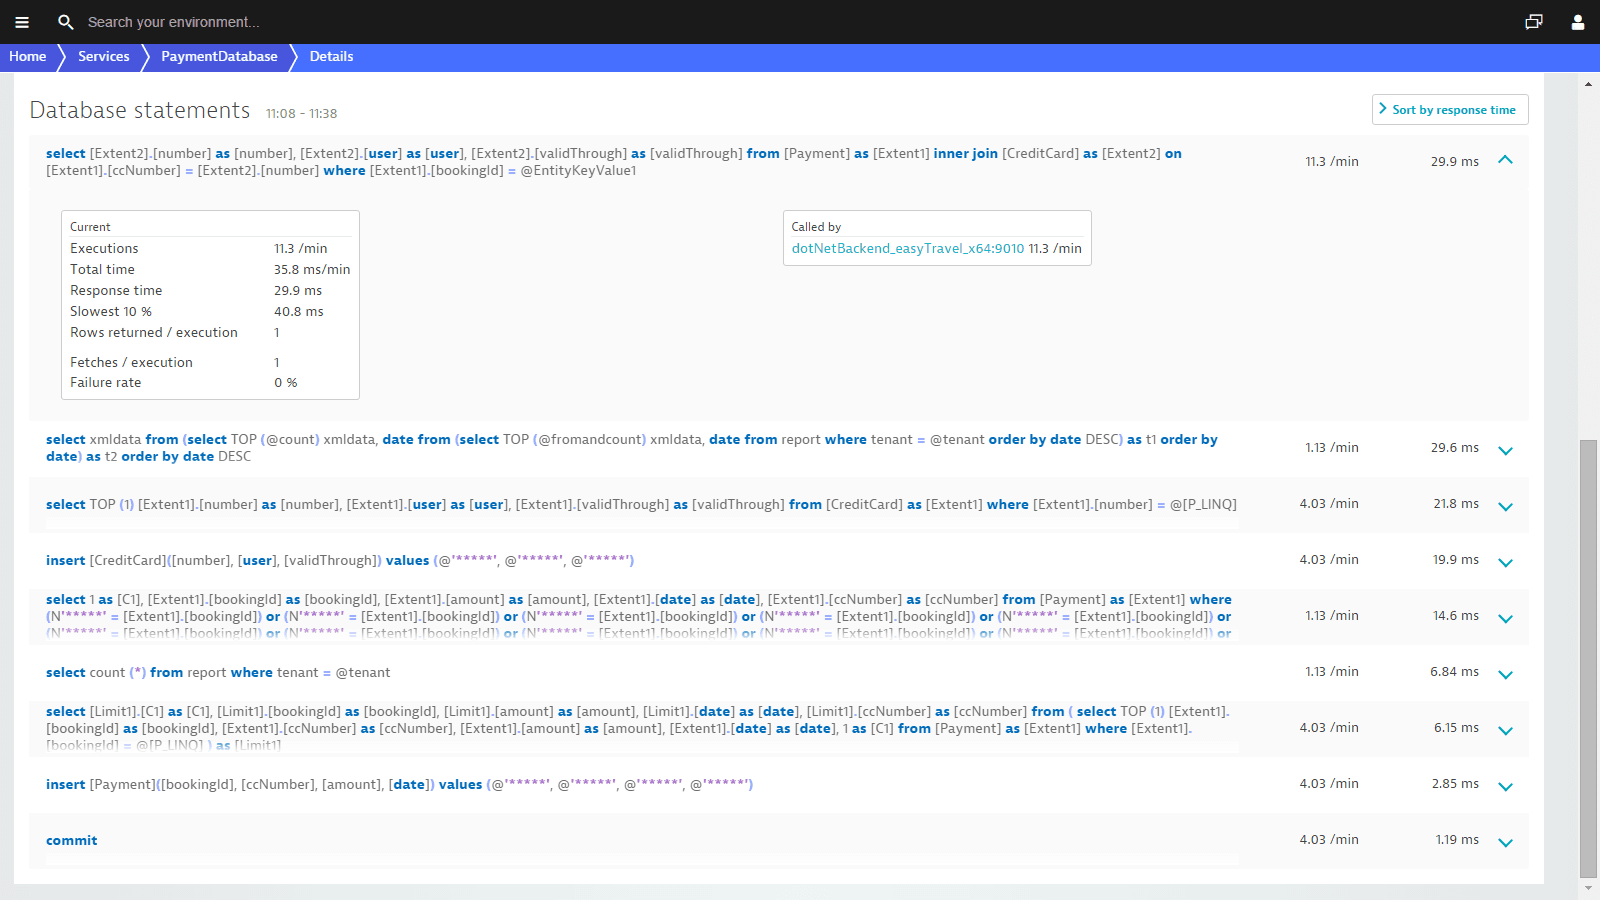
Task: Open dotNetBackend_easyTravel_x64:9010 link
Action: click(908, 249)
